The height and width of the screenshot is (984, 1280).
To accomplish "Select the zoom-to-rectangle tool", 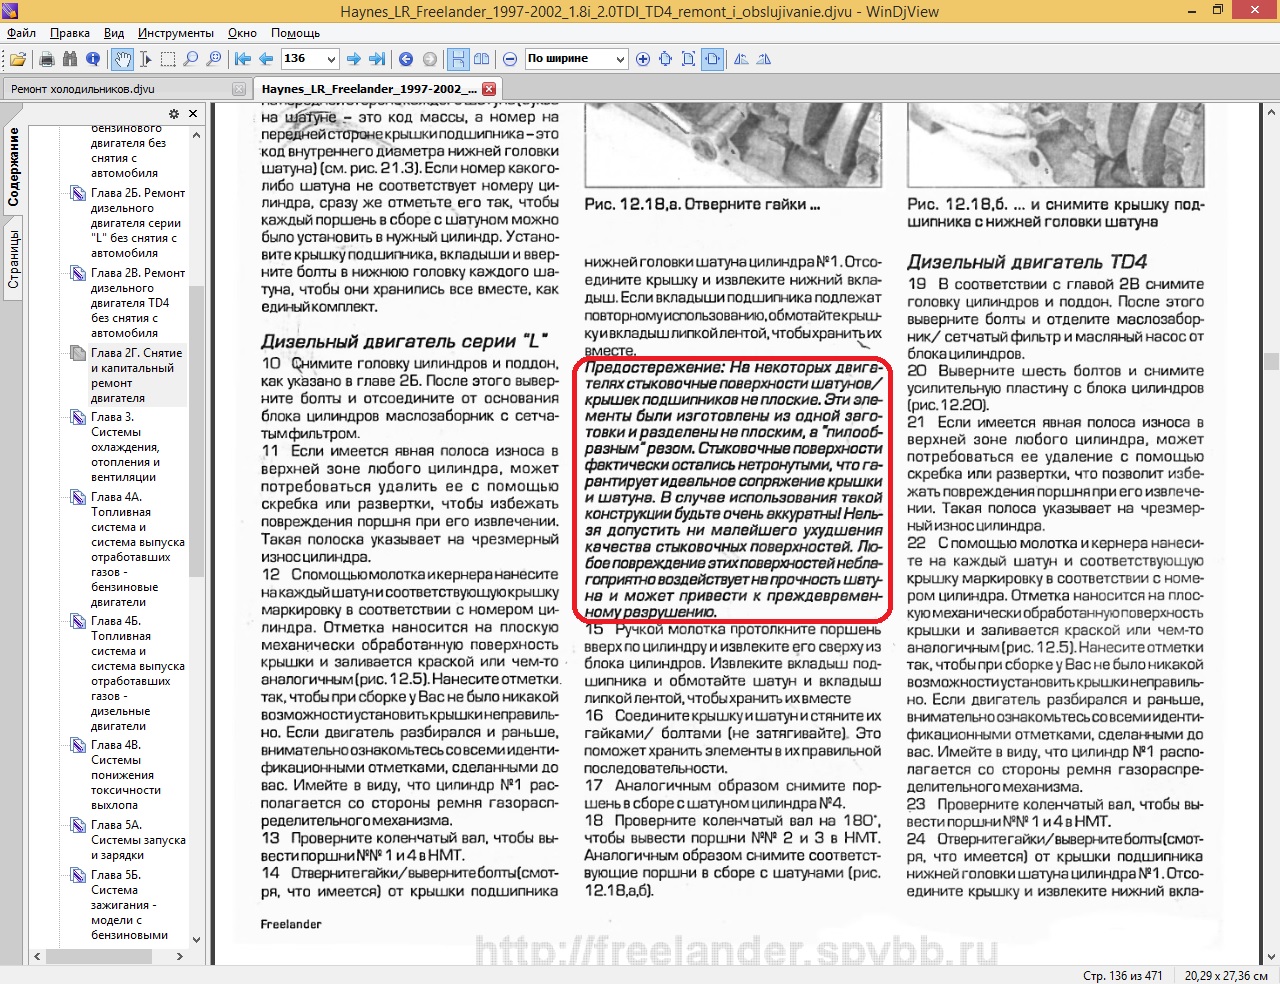I will 214,59.
